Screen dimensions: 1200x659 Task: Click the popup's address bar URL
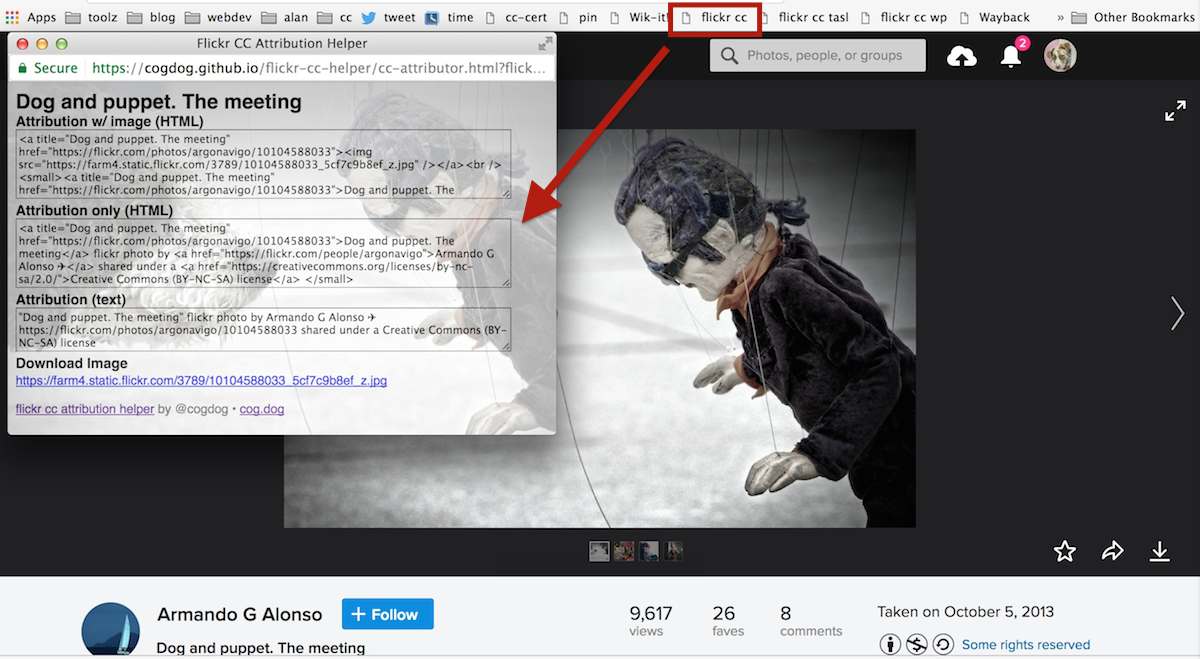(x=318, y=68)
